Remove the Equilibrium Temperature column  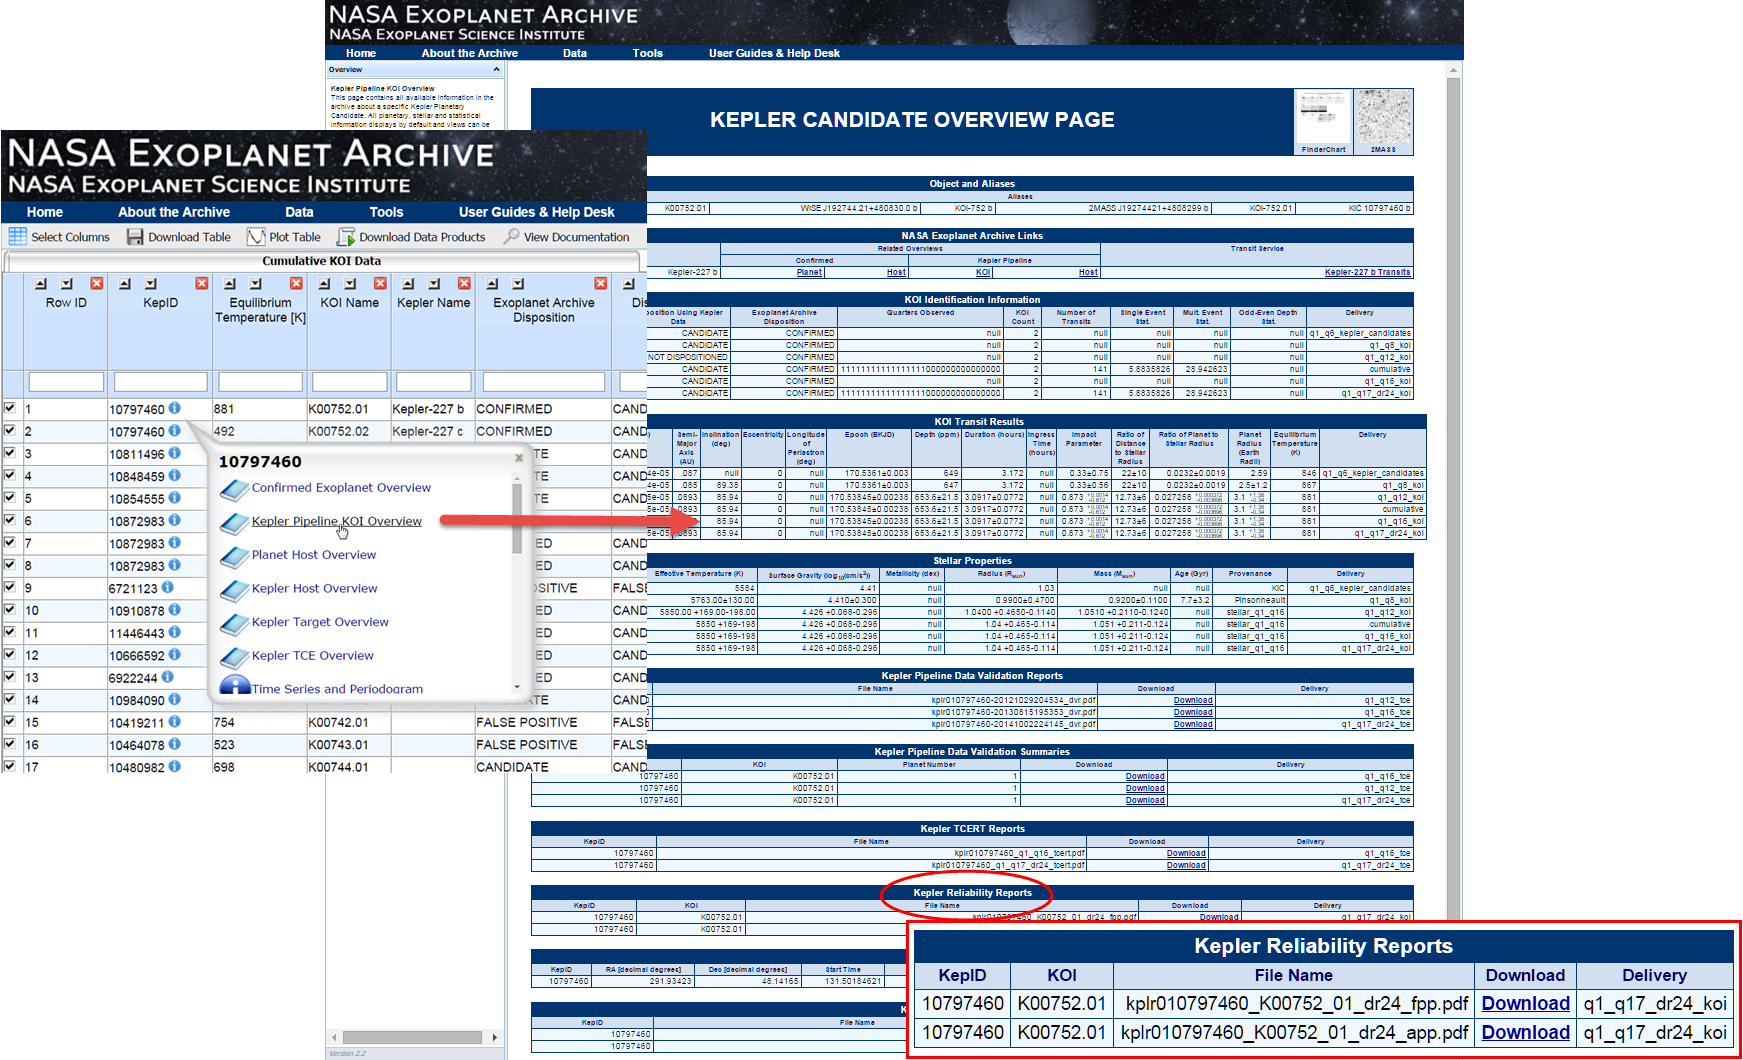tap(297, 284)
